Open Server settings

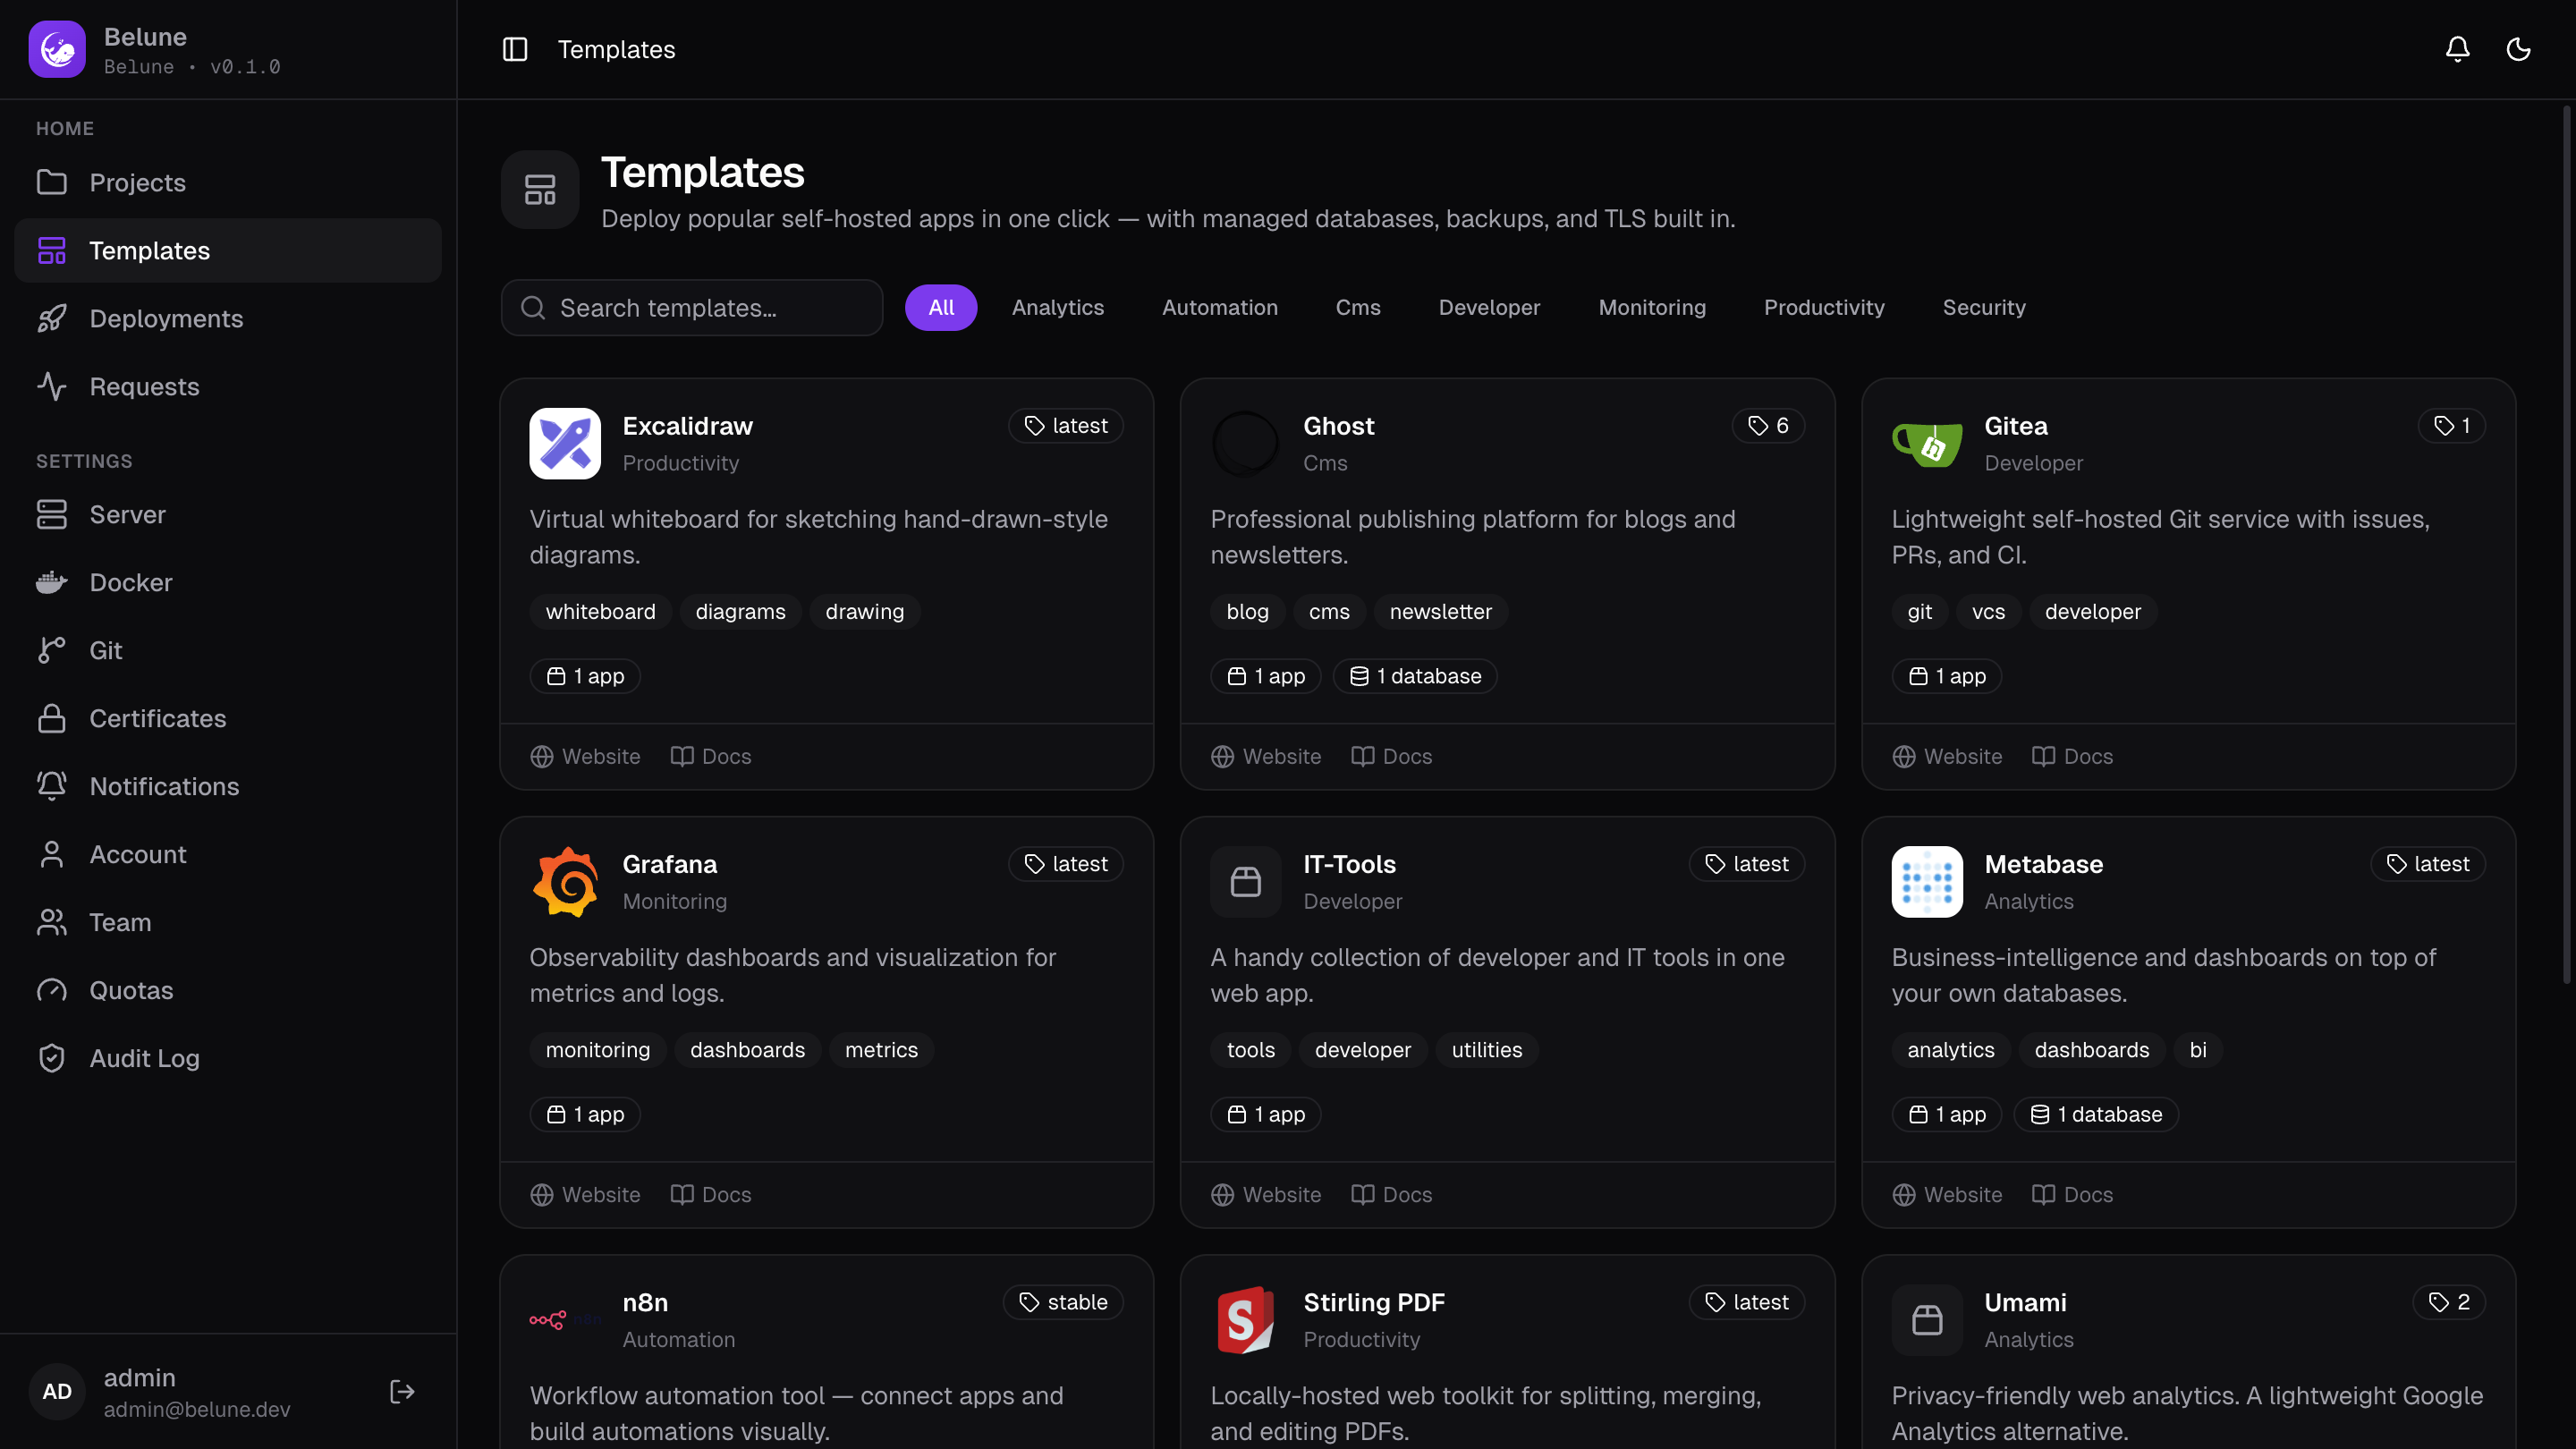point(228,515)
